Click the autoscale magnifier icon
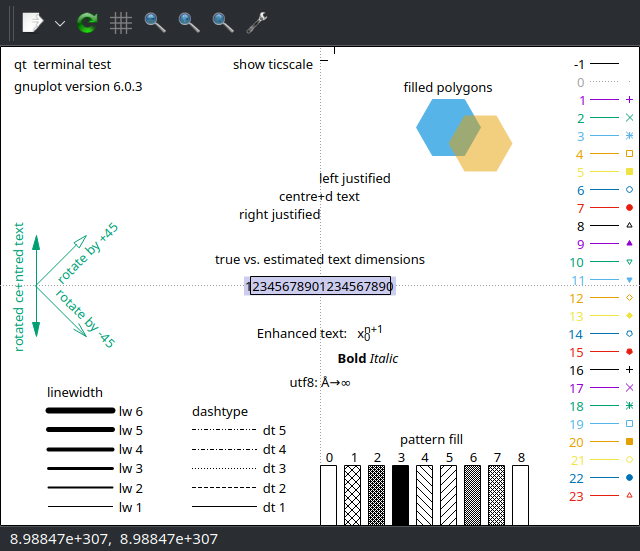640x551 pixels. click(x=223, y=22)
